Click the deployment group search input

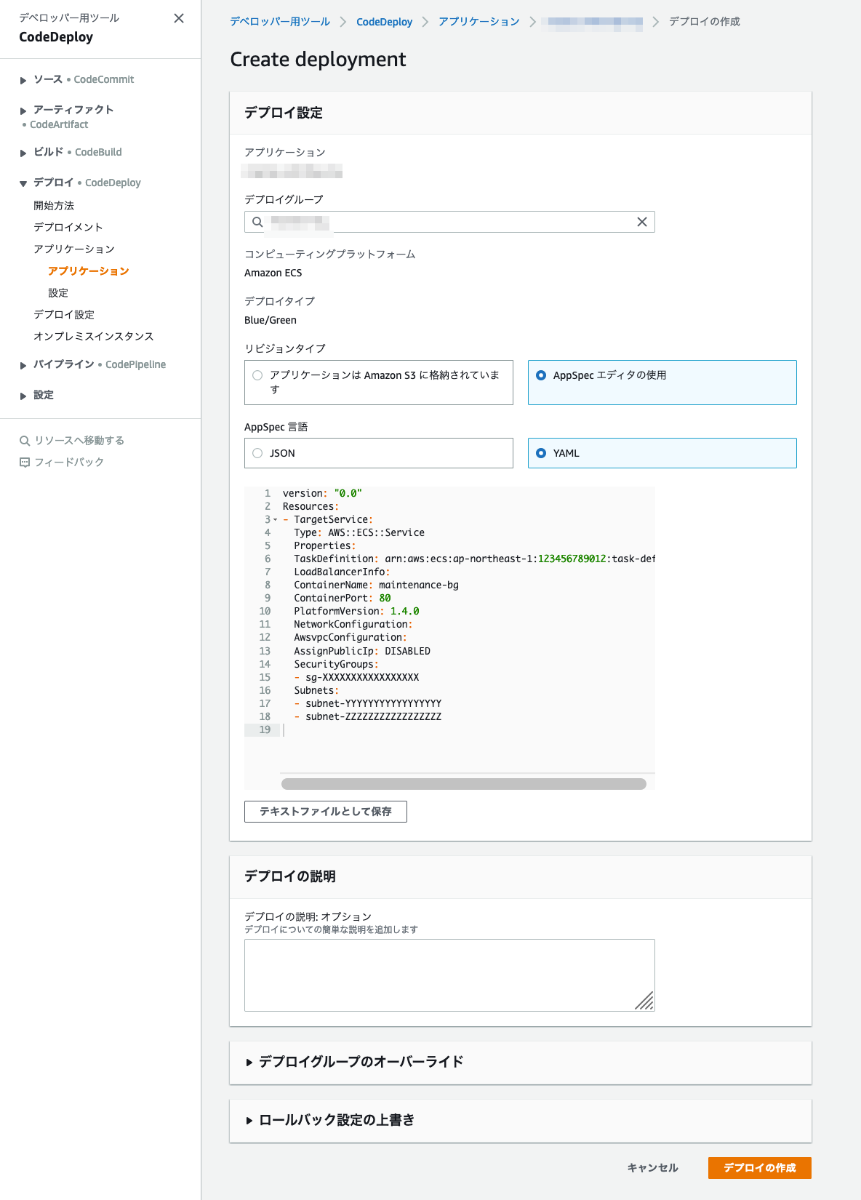click(449, 222)
